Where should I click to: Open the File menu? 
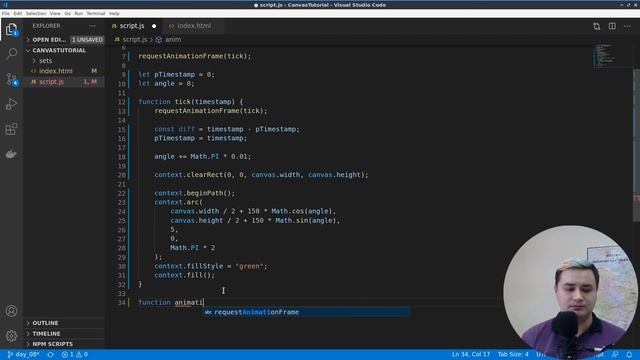pyautogui.click(x=6, y=13)
